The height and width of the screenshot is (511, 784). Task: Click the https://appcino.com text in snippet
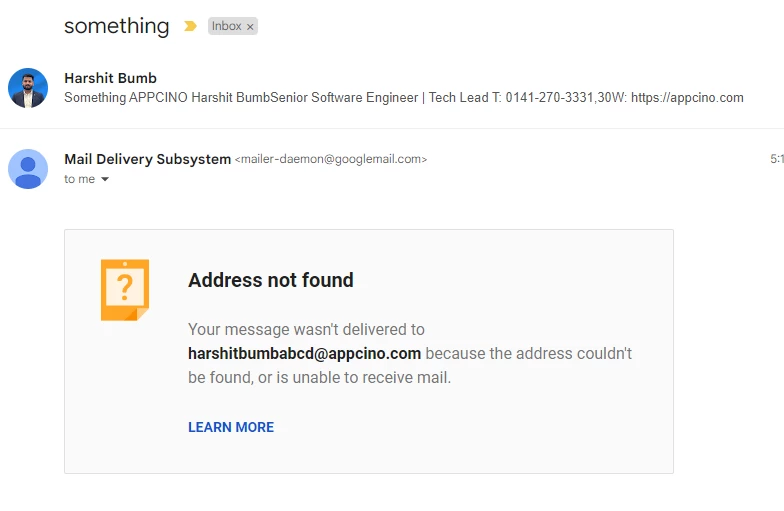pos(687,97)
